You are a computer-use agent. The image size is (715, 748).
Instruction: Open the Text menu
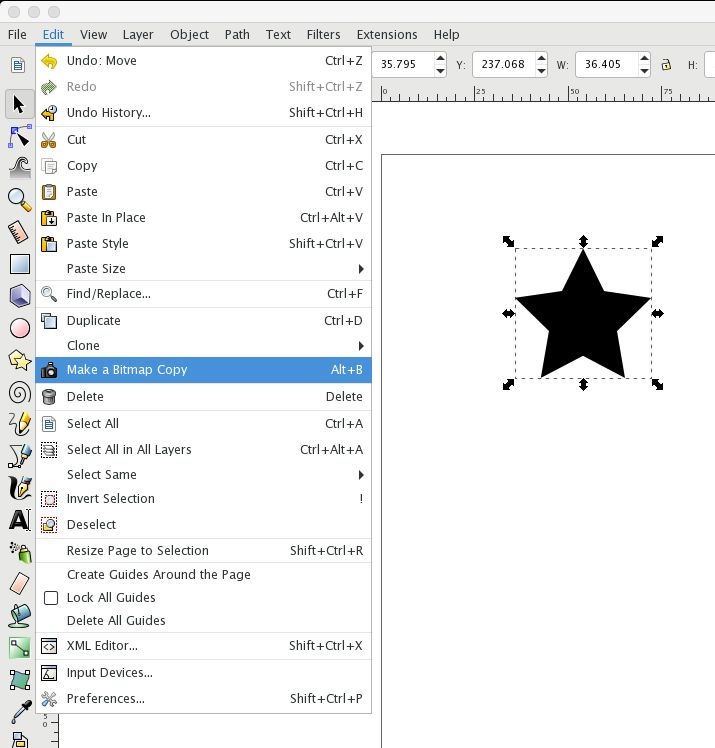pos(278,34)
